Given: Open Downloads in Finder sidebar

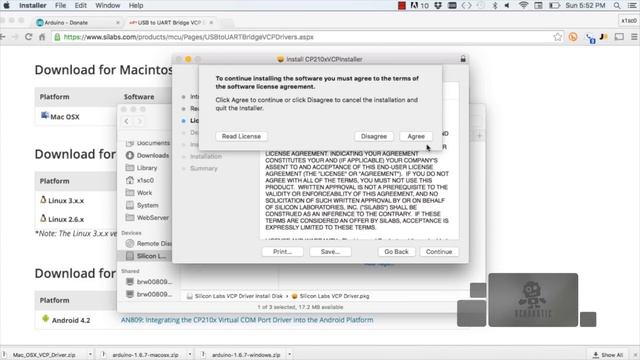Looking at the screenshot, I should (148, 156).
